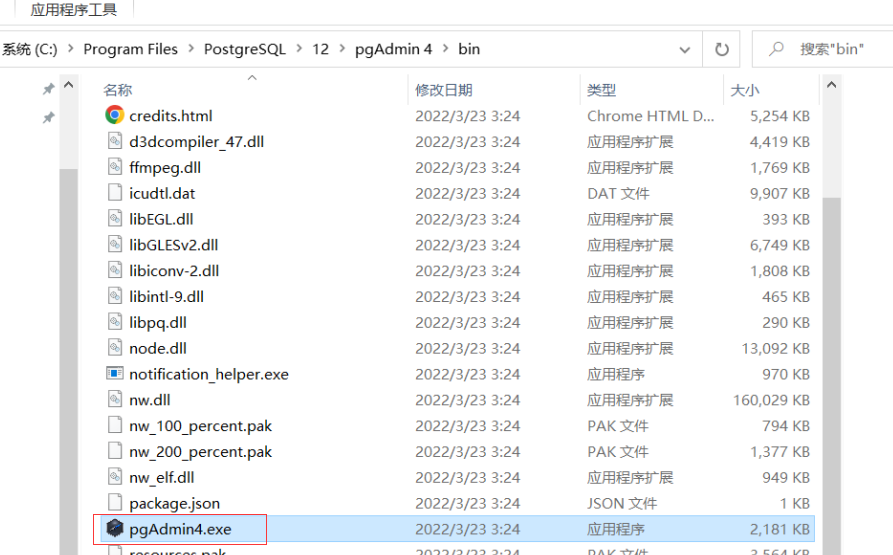
Task: Select the nw_200_percent.pak file name
Action: coord(200,451)
